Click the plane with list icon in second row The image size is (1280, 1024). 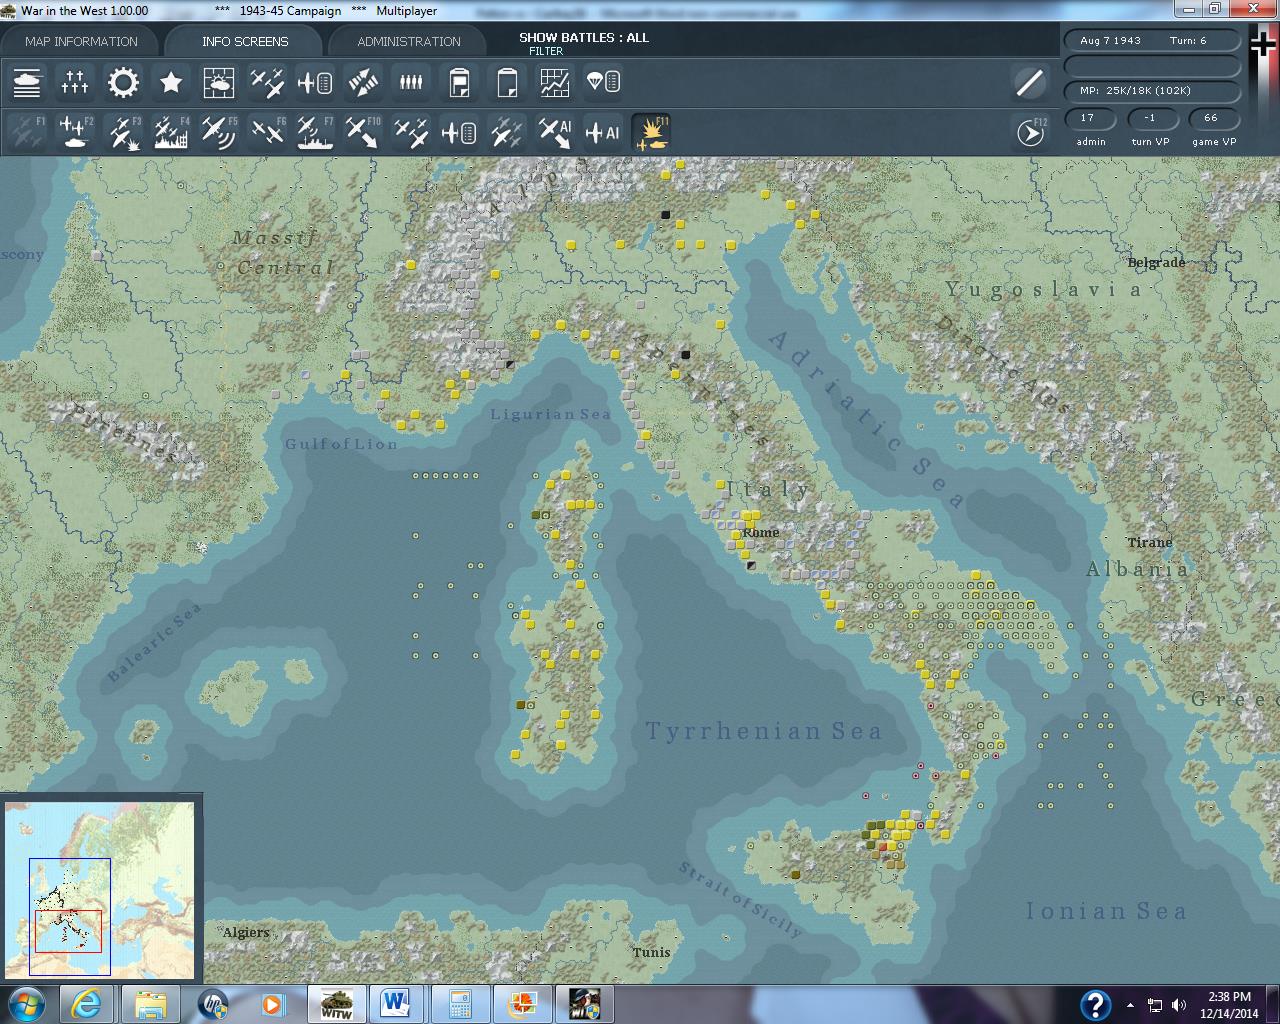pyautogui.click(x=459, y=132)
